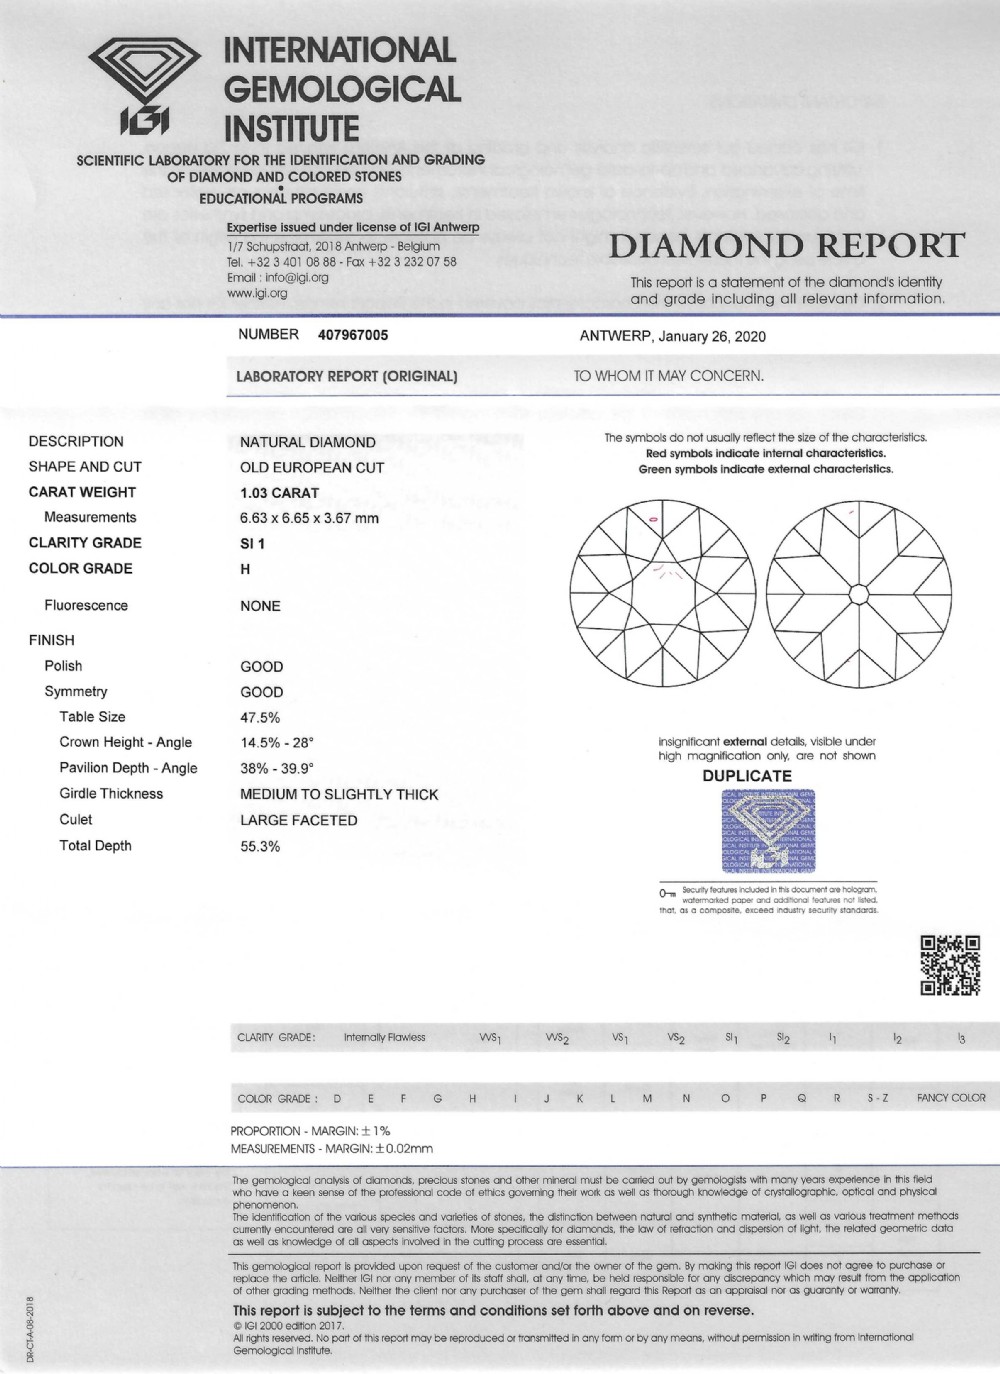Screen dimensions: 1000x1374
Task: Click MEASUREMENTS - MARGIN ±0.02mm line
Action: click(332, 1149)
